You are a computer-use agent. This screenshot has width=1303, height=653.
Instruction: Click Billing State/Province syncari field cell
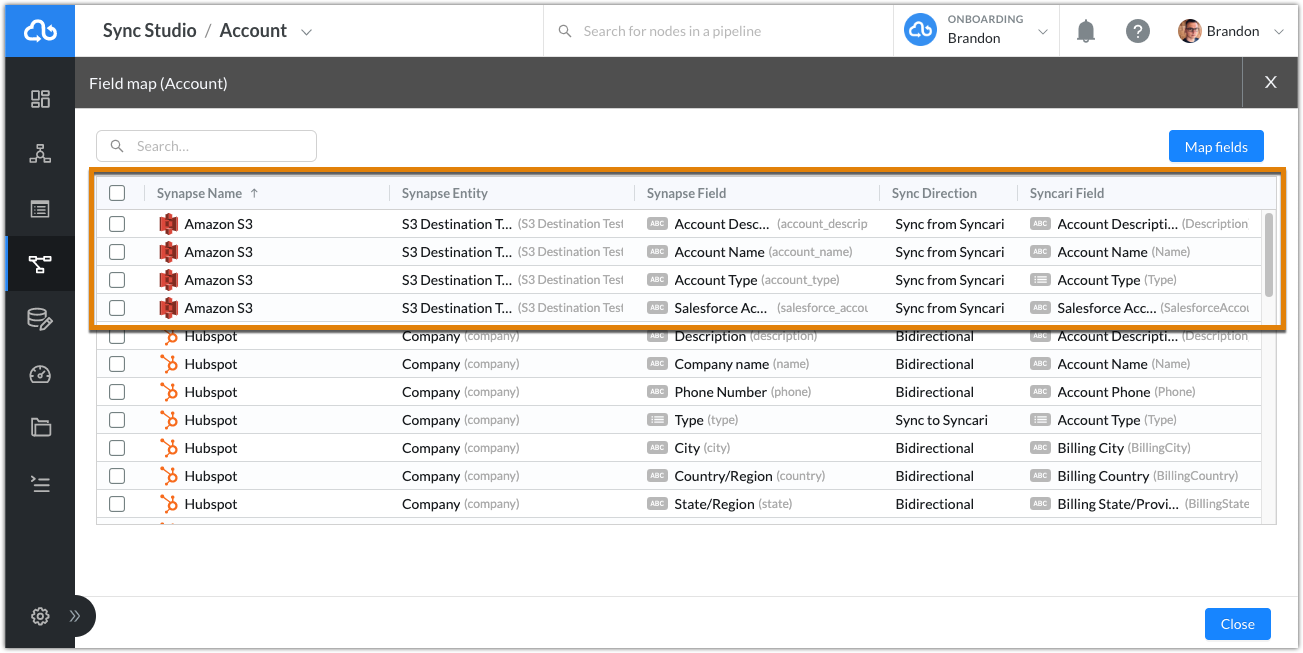pos(1139,504)
